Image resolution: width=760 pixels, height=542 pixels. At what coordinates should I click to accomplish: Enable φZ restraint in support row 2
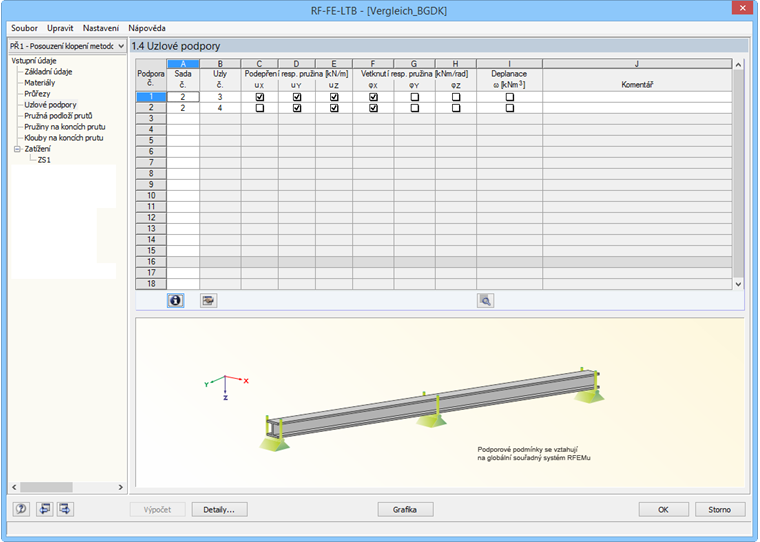pos(456,108)
